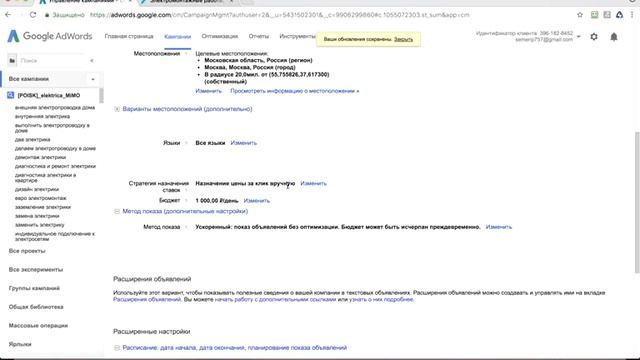The width and height of the screenshot is (640, 360).
Task: Open notifications bell icon
Action: [613, 37]
